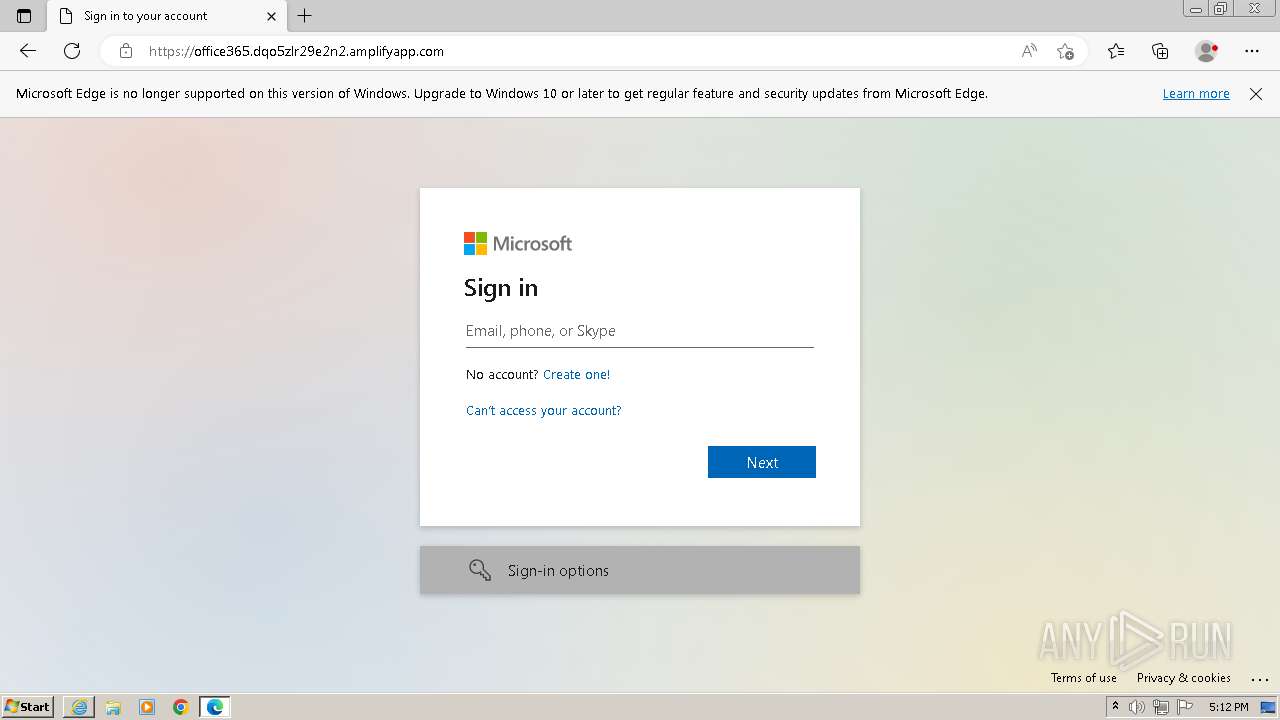Screen dimensions: 1280x720
Task: Open the Favorites list
Action: coord(1116,51)
